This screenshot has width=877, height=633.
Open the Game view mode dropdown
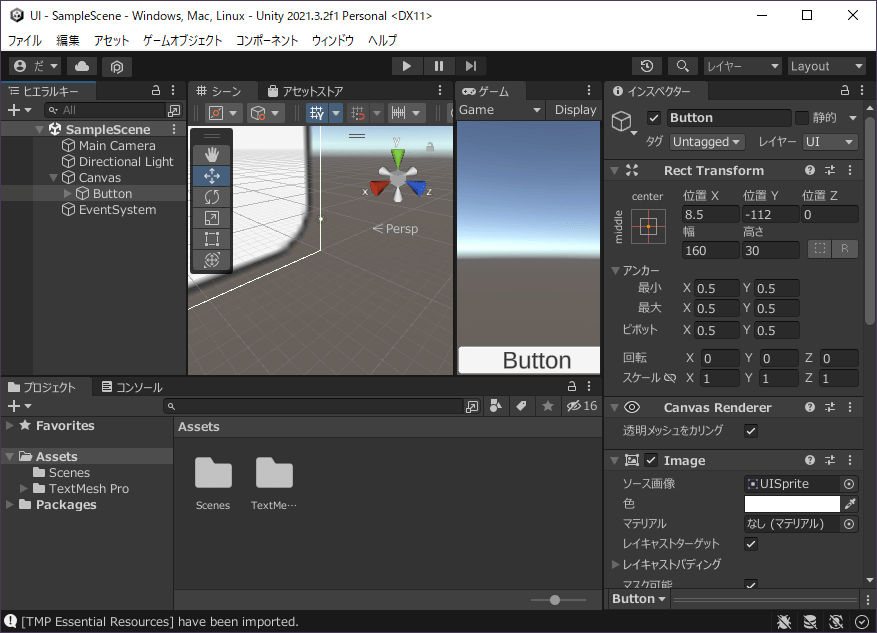click(500, 110)
